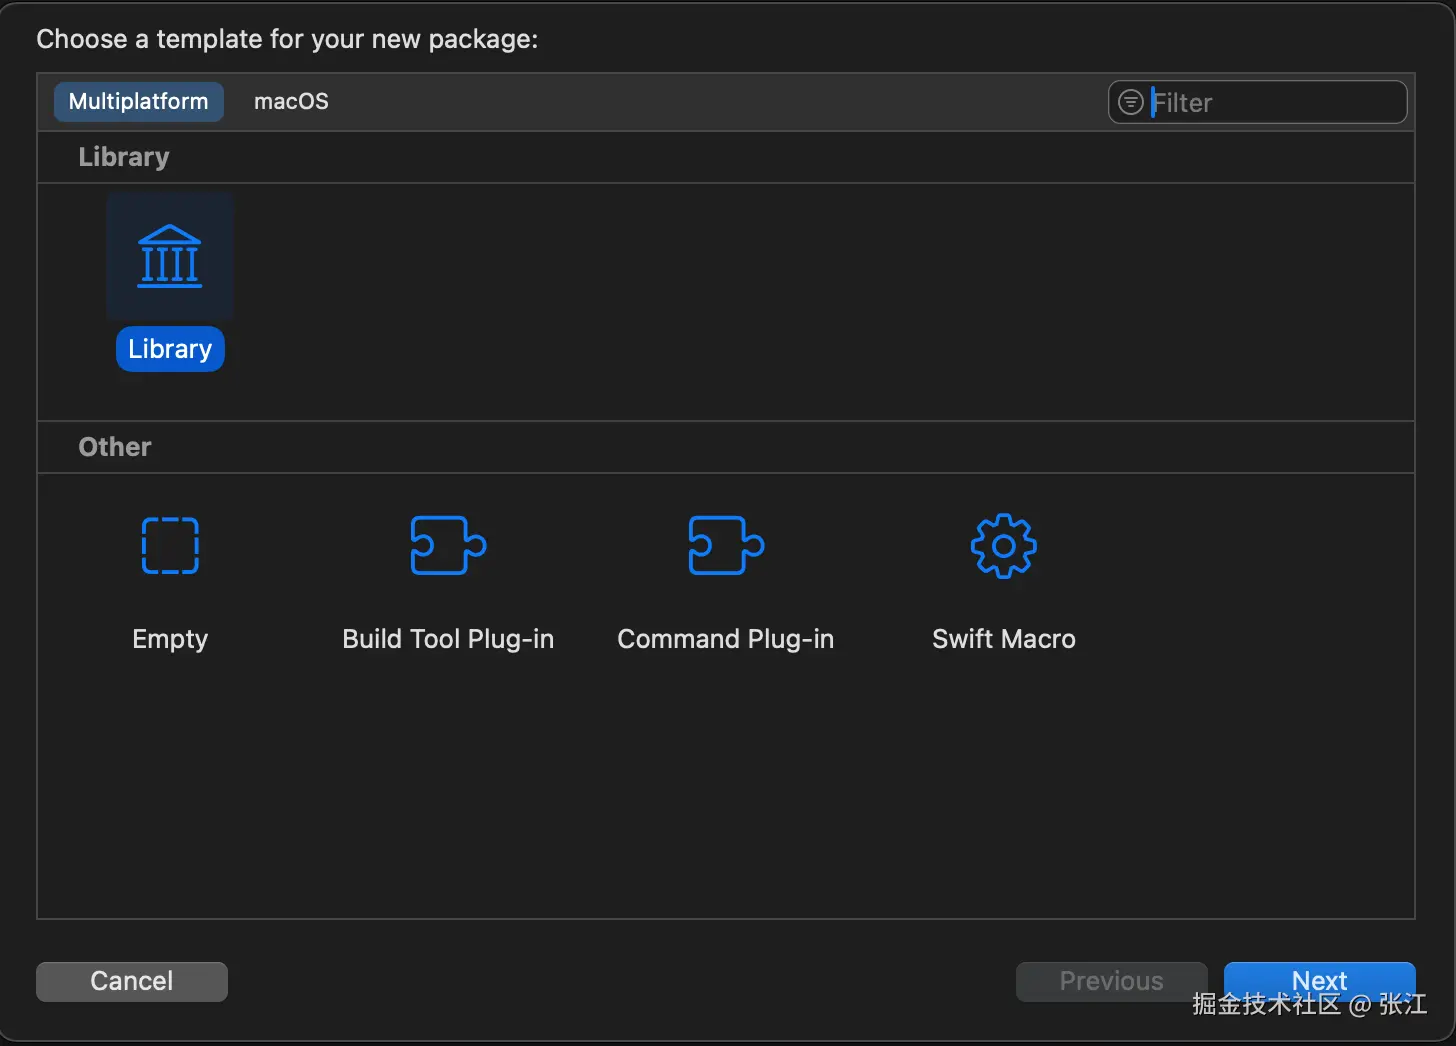This screenshot has height=1046, width=1456.
Task: Click the Build Tool Plug-in label
Action: tap(448, 639)
